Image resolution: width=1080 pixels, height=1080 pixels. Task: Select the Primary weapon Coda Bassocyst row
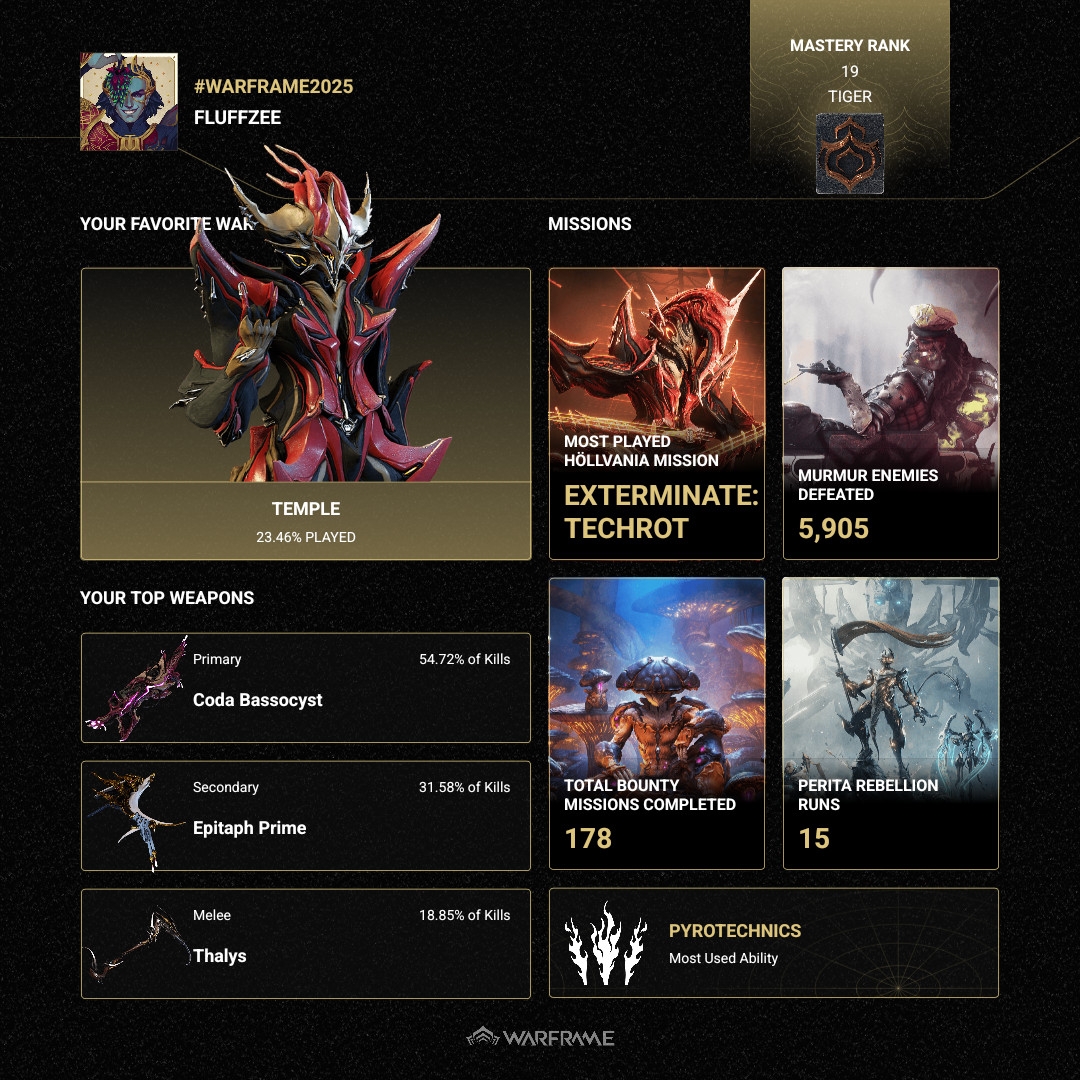[306, 687]
